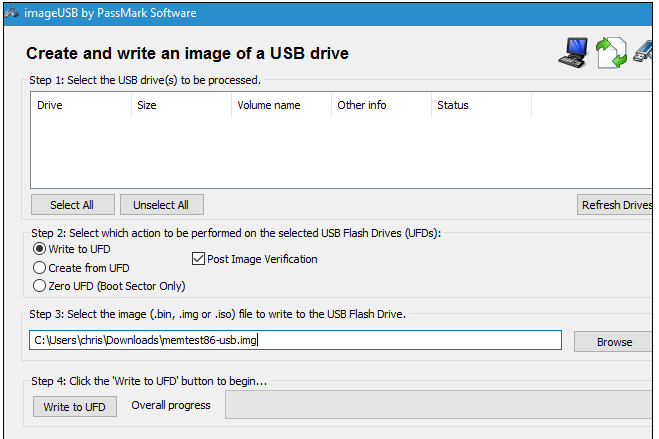This screenshot has height=439, width=659.
Task: Click the Select All button
Action: click(x=72, y=205)
